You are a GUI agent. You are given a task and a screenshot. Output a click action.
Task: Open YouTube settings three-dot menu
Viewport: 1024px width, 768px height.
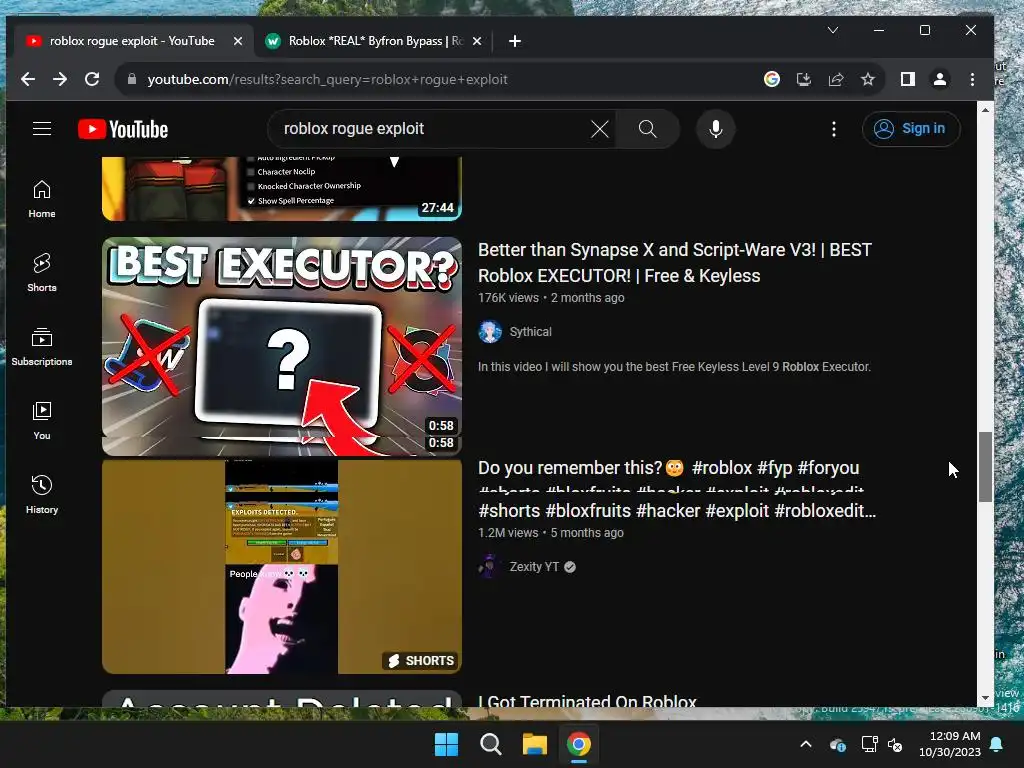[834, 129]
